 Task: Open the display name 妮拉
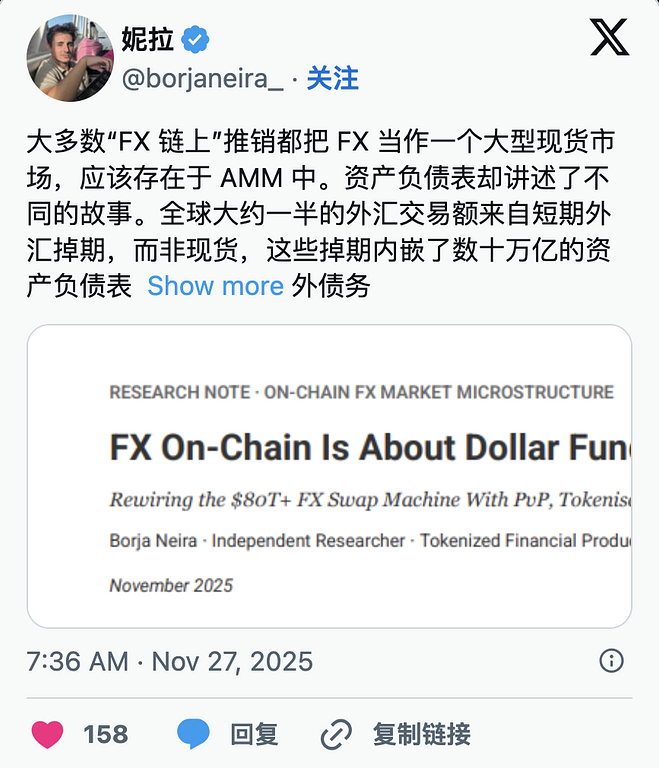(148, 40)
